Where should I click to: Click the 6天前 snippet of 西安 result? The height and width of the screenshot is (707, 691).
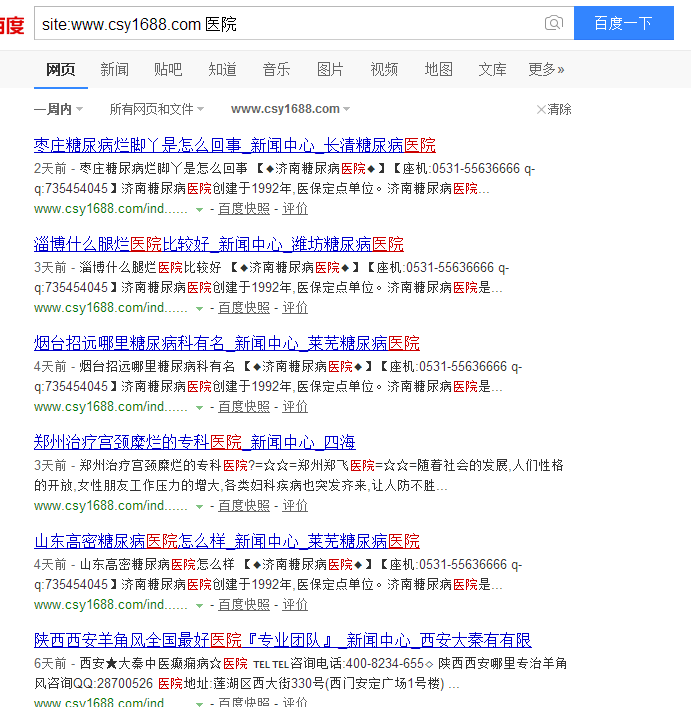tap(300, 674)
